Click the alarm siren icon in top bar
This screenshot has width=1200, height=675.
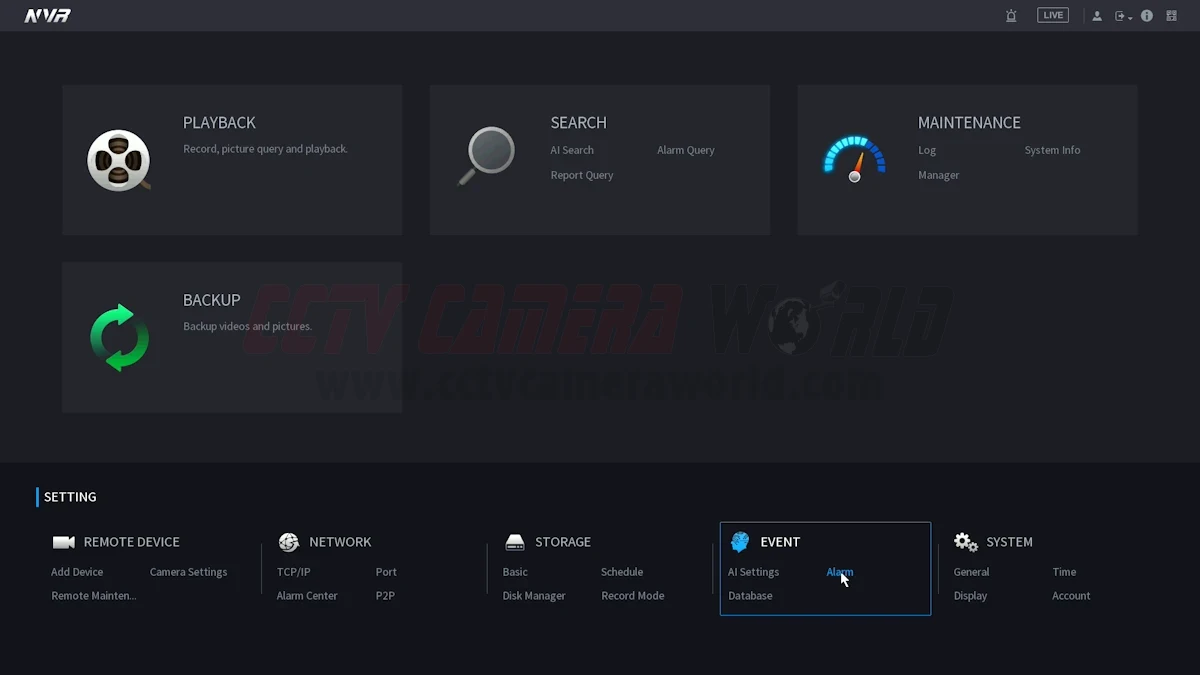[x=1011, y=16]
